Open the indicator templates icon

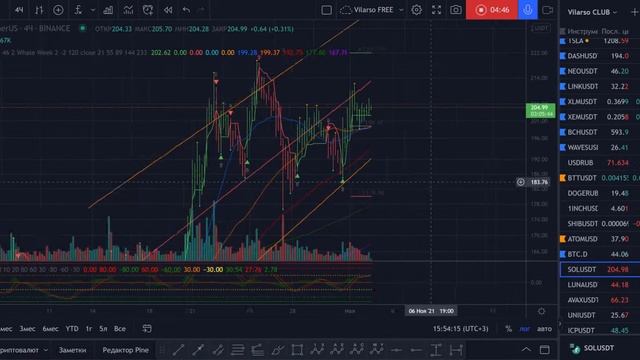[x=128, y=10]
